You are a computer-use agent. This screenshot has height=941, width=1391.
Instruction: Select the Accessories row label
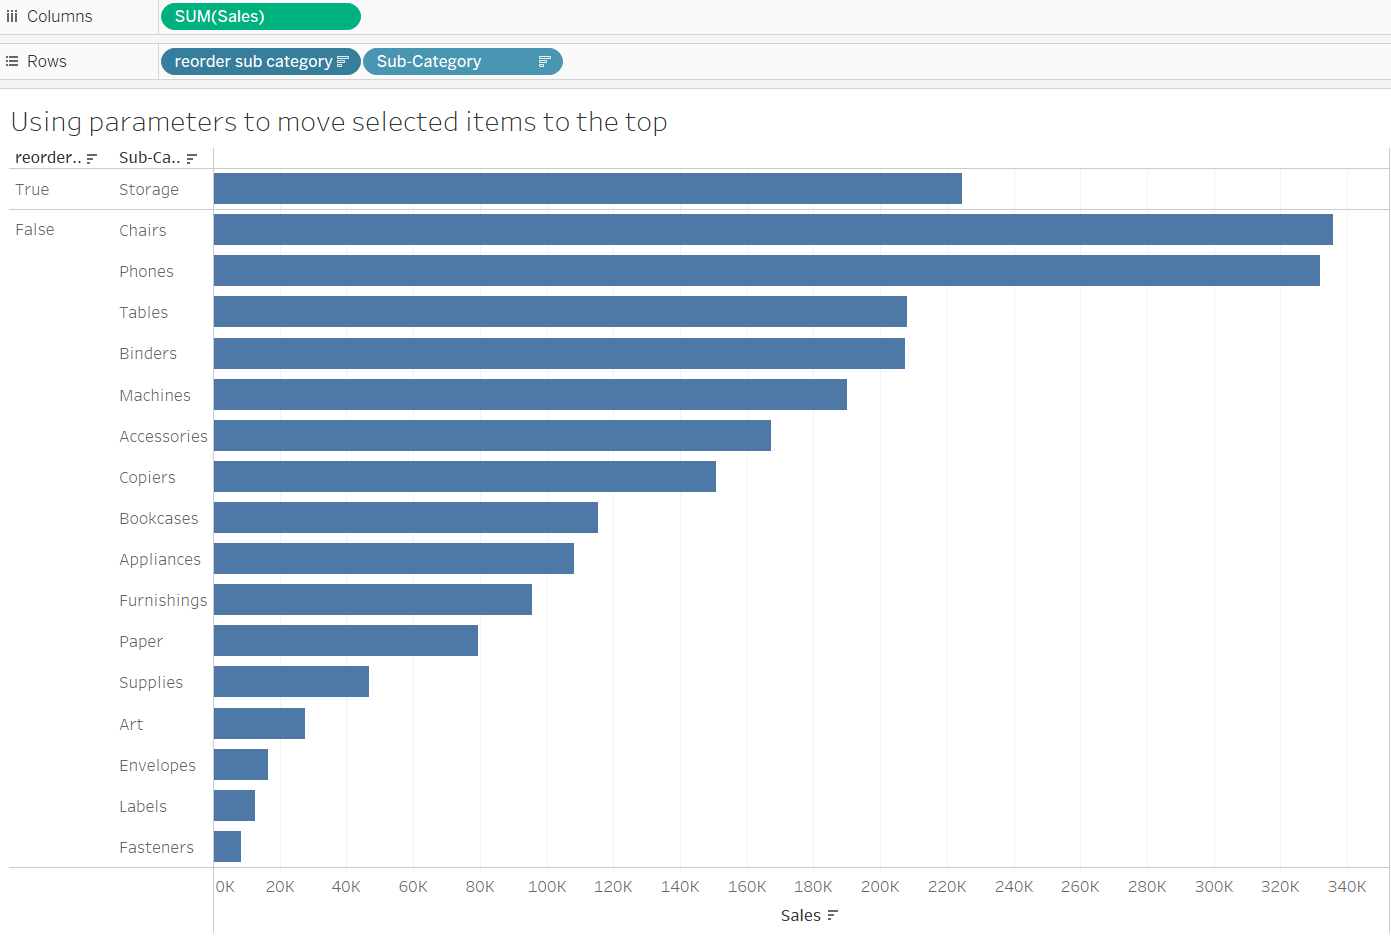(x=164, y=437)
